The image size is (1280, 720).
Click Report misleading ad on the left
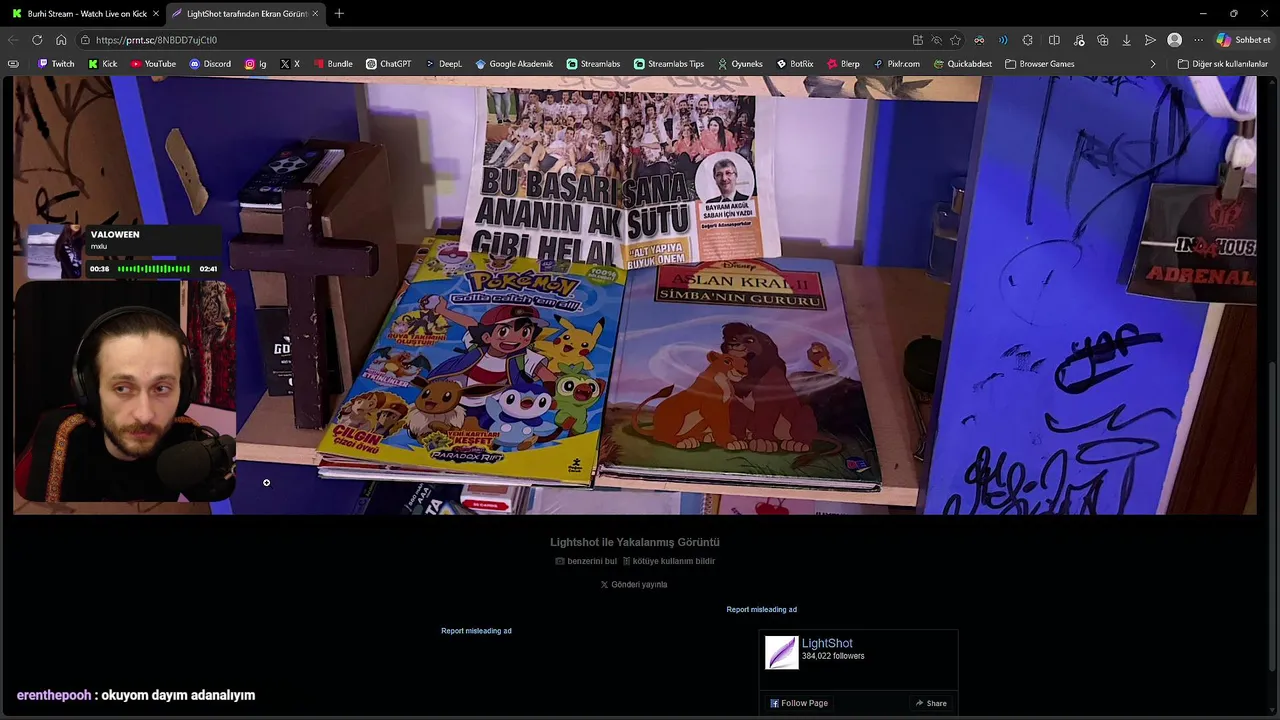coord(476,631)
